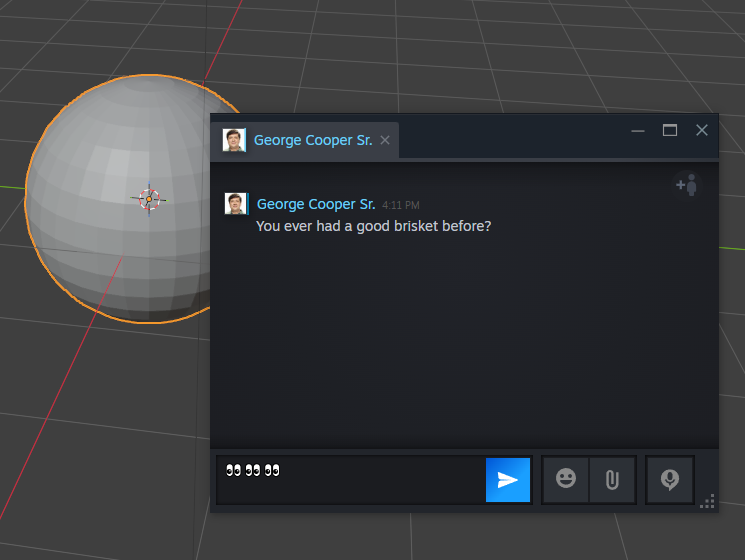Focus the chat message input field
Screen dimensions: 745x560
(351, 480)
